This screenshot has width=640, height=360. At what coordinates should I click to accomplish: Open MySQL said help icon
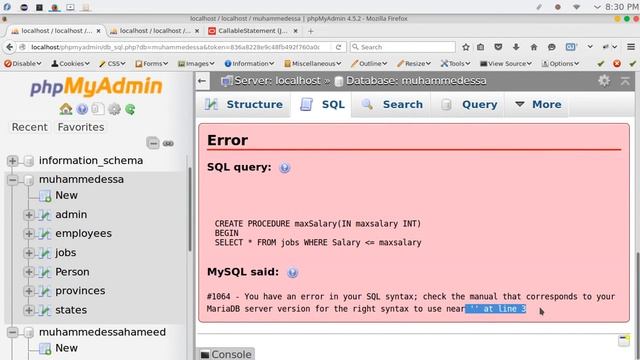(x=292, y=273)
